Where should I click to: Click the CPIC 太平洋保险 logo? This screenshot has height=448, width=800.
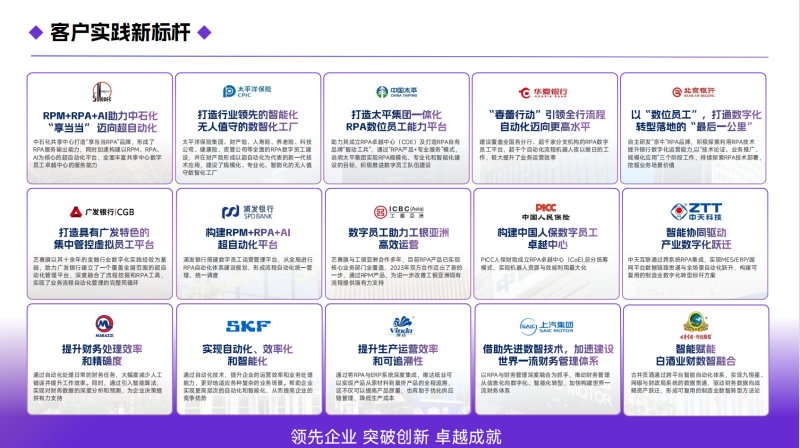247,91
